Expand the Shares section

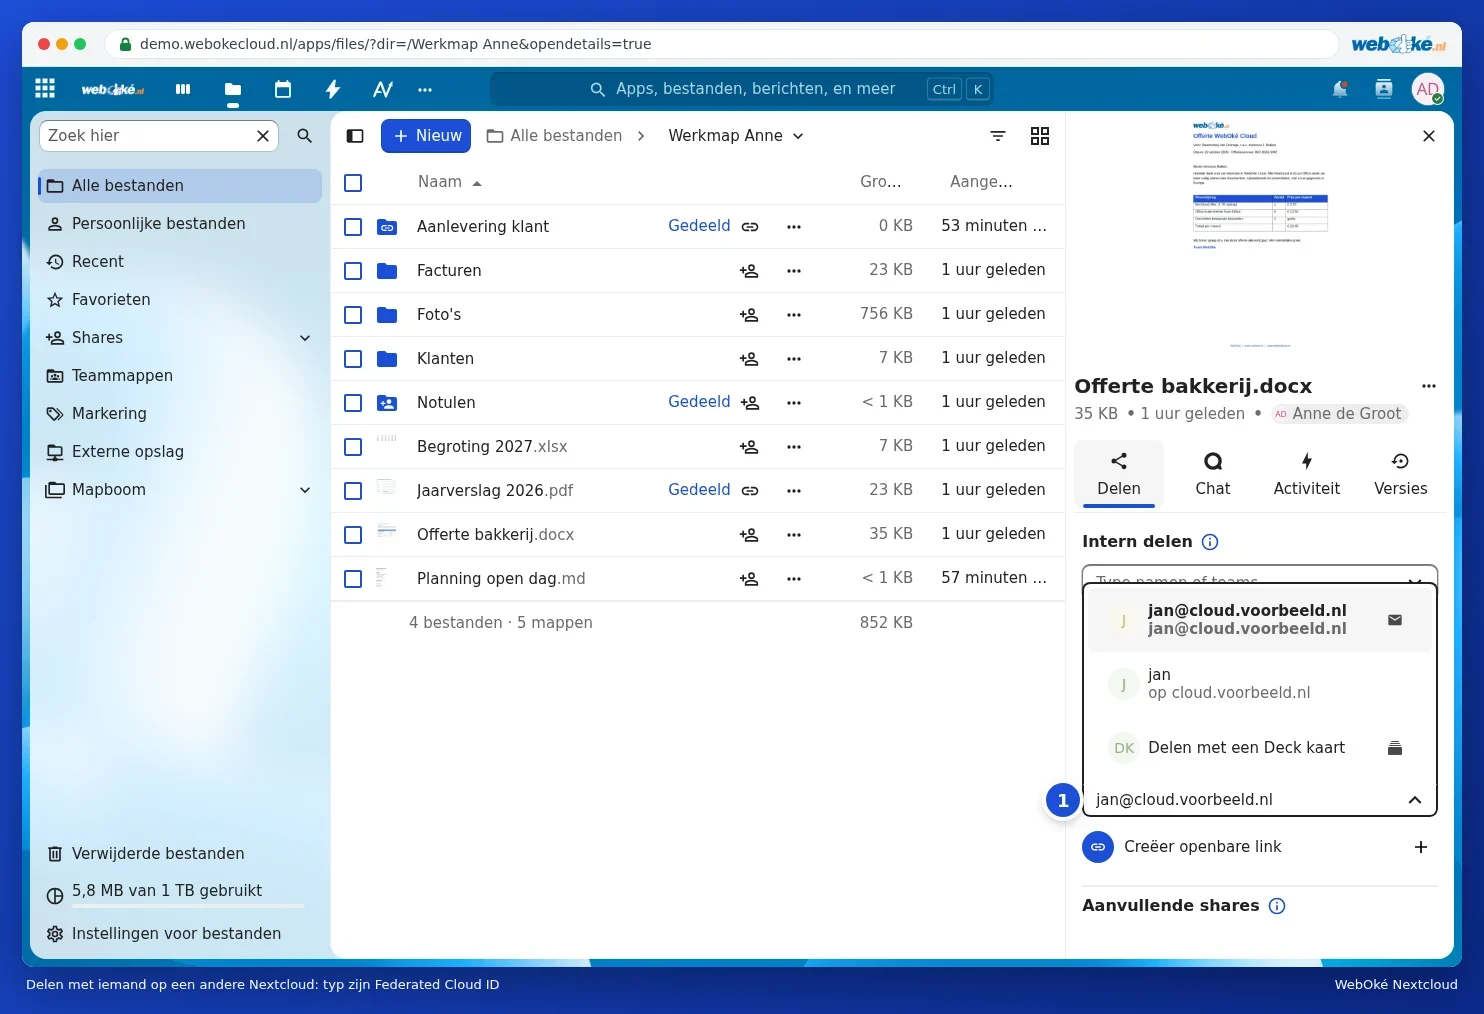pos(305,338)
